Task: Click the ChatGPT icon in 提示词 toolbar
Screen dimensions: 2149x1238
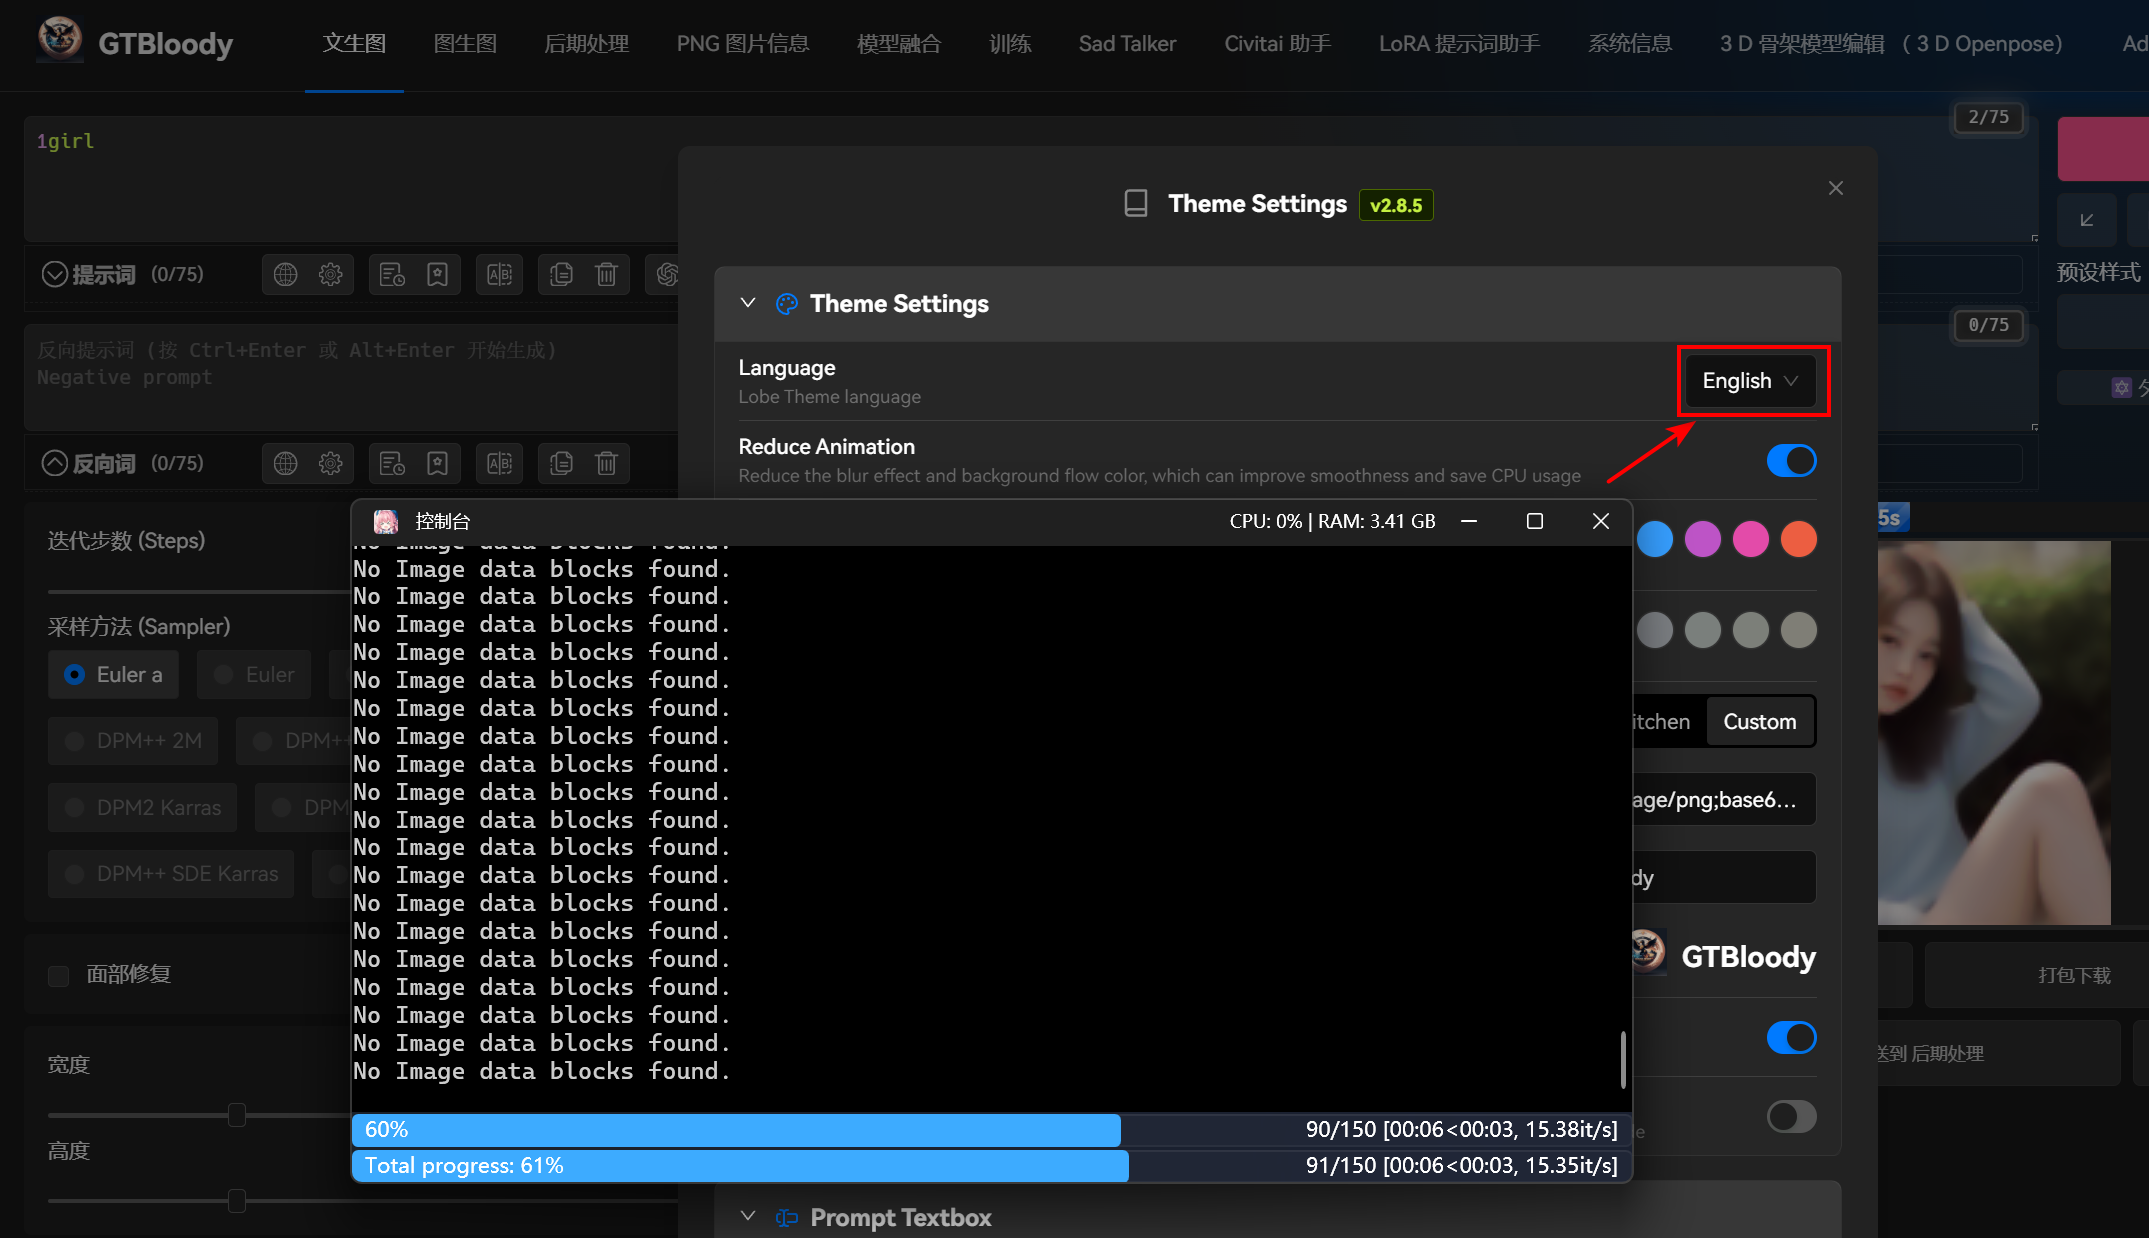Action: [667, 274]
